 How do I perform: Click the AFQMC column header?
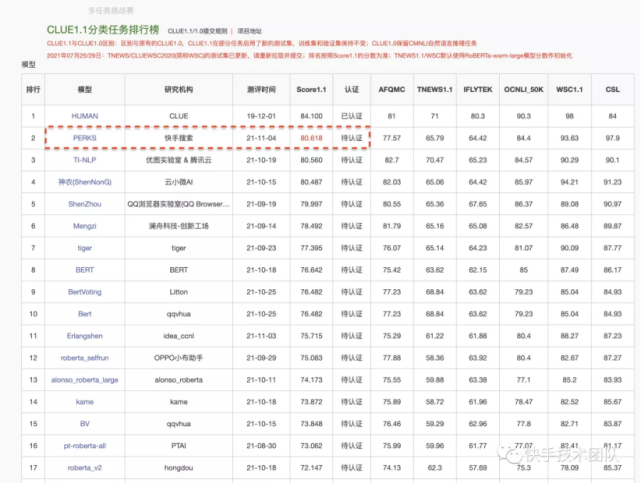[392, 89]
